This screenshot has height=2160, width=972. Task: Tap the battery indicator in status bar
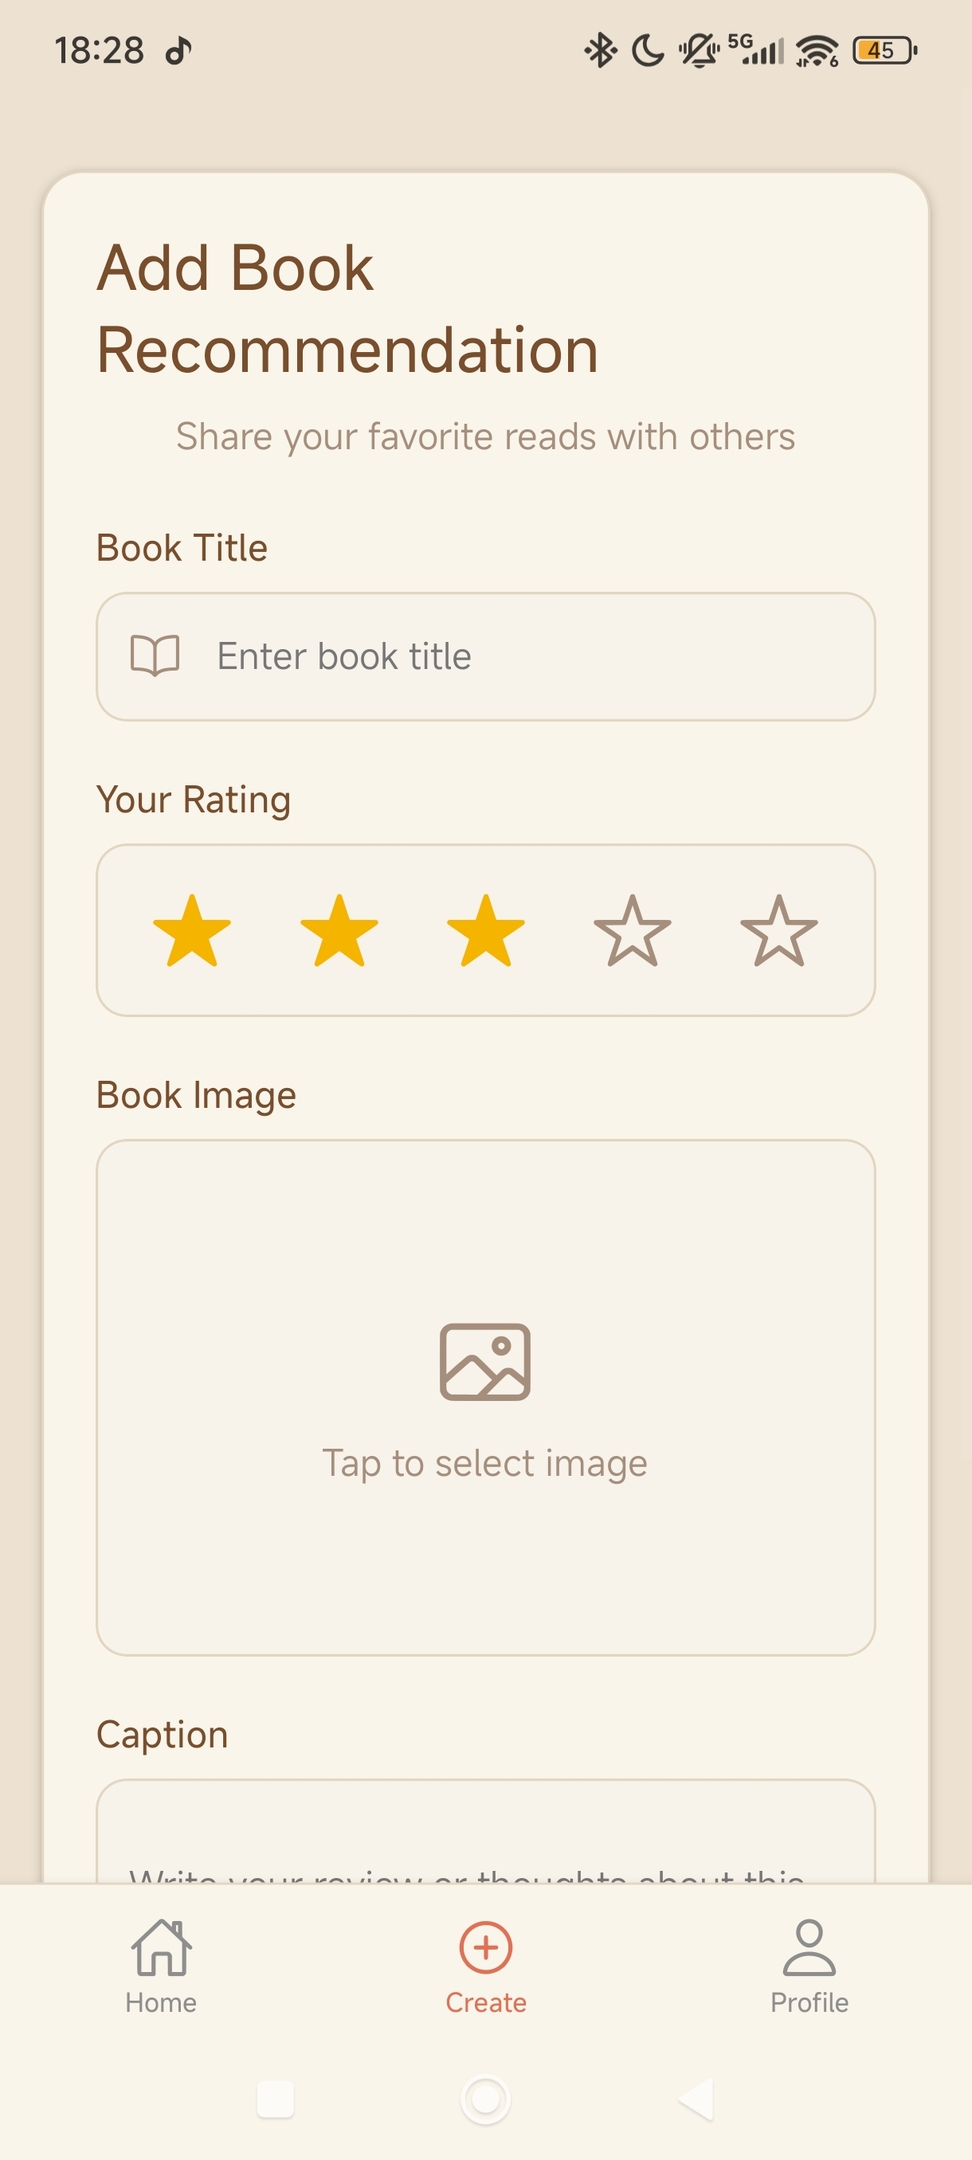(x=884, y=50)
